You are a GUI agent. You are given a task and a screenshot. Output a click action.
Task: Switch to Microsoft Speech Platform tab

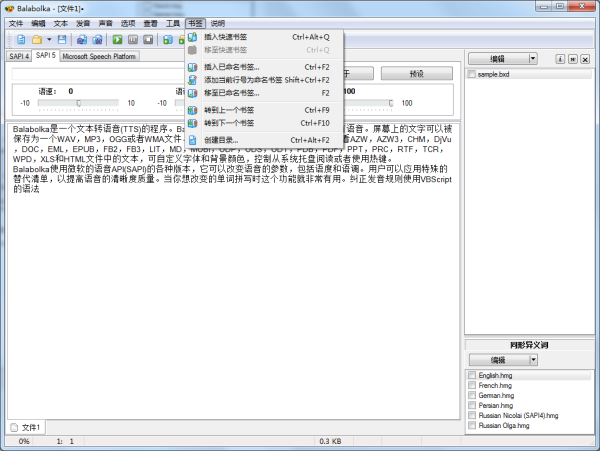click(x=101, y=57)
